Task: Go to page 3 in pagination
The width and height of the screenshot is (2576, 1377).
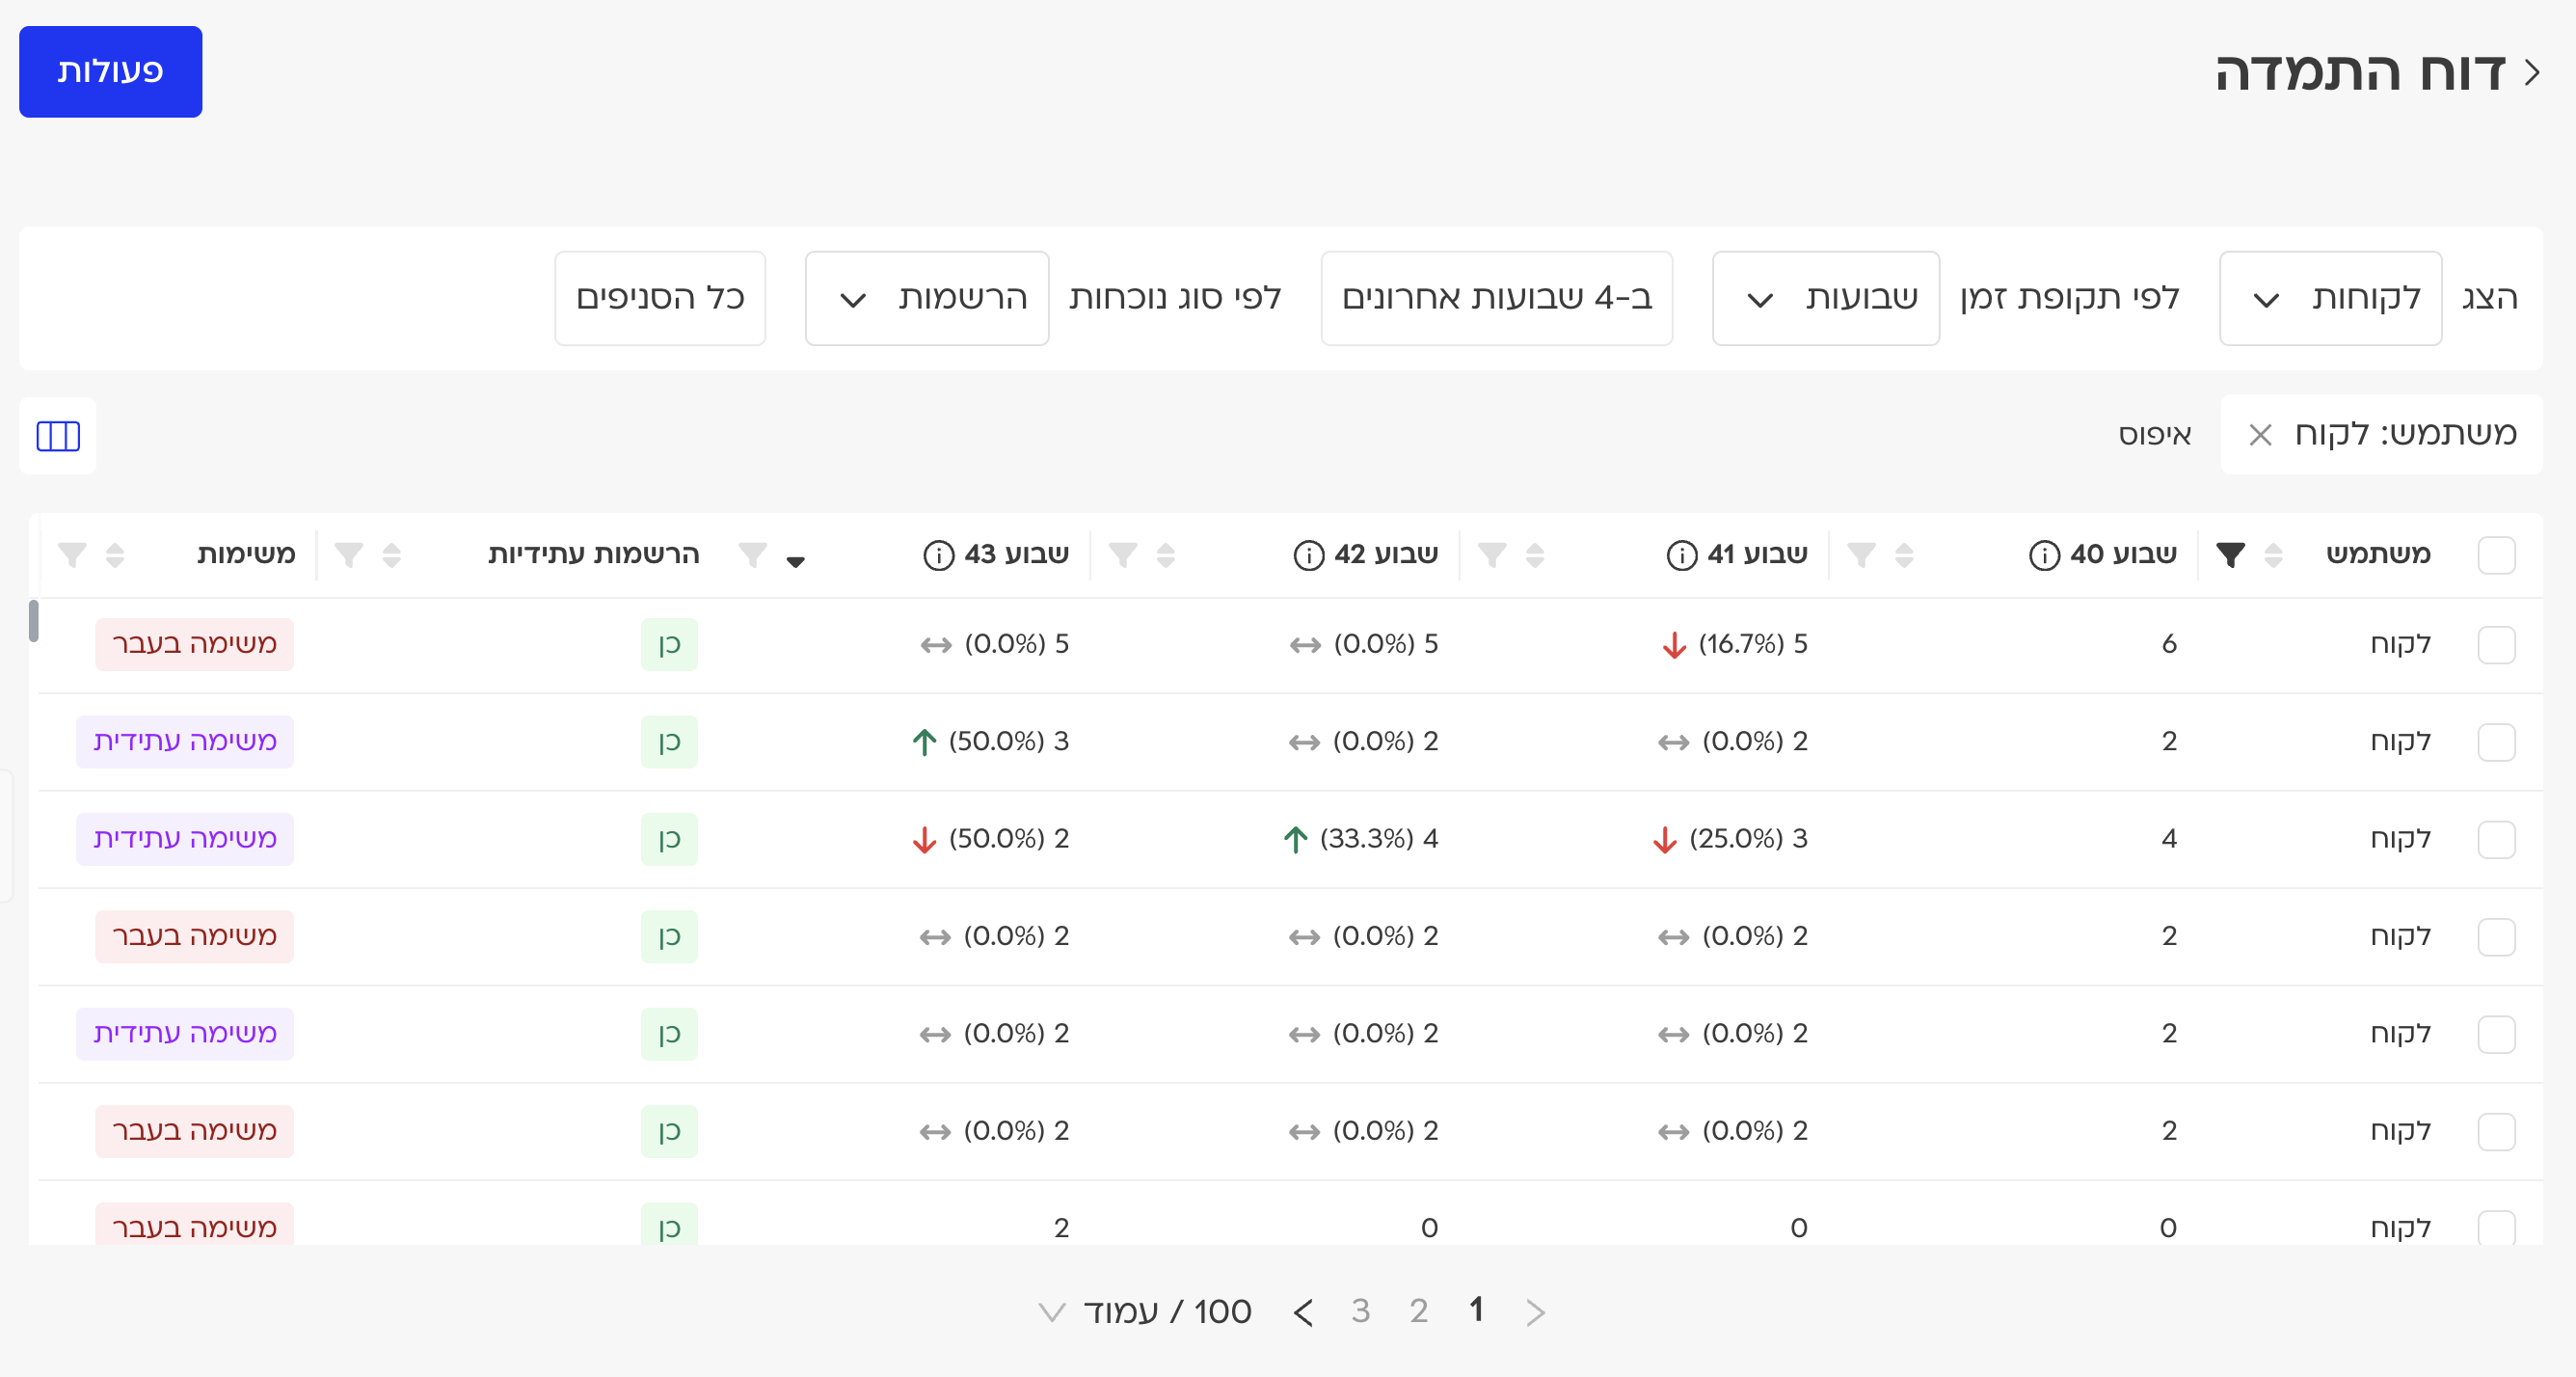Action: tap(1360, 1311)
